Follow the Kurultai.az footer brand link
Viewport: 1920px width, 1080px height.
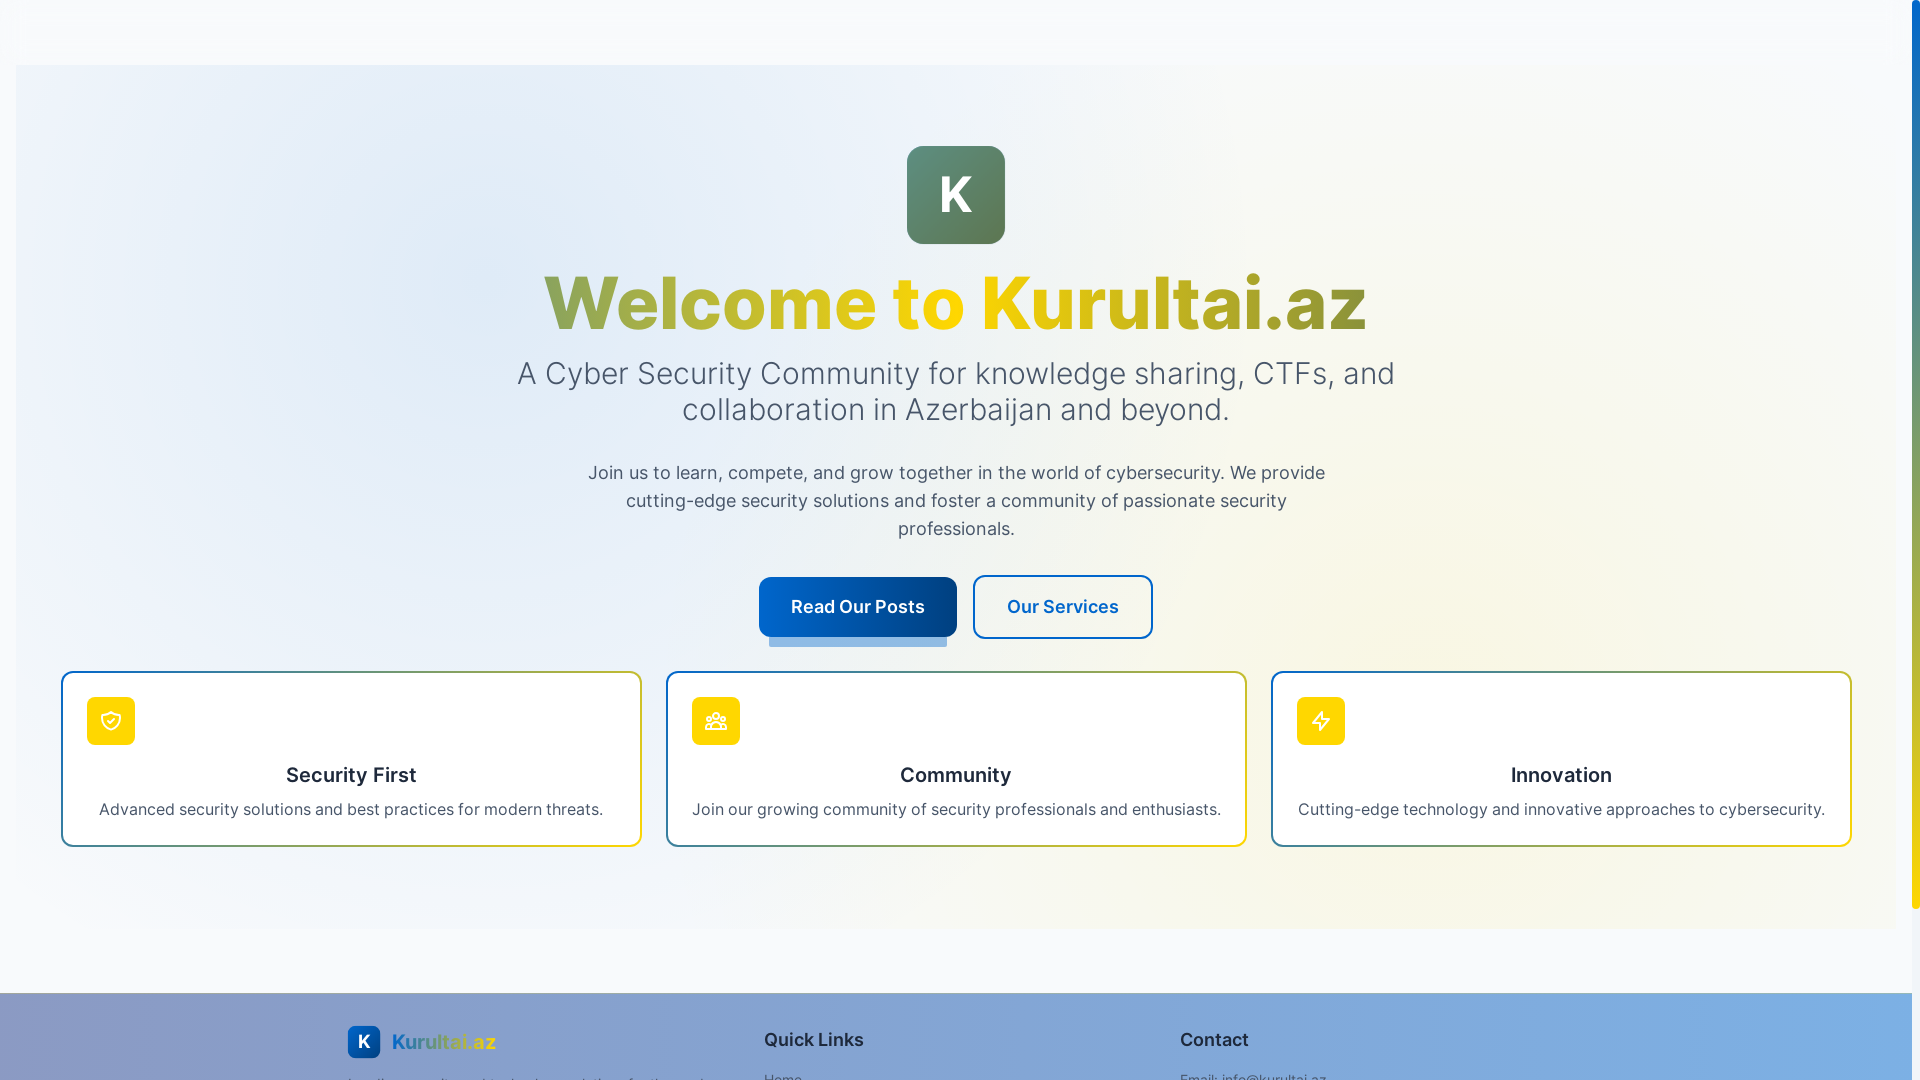pos(444,1042)
